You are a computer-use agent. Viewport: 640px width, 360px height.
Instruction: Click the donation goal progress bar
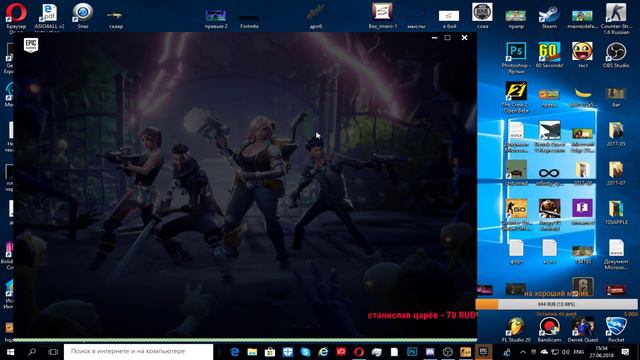pos(556,304)
